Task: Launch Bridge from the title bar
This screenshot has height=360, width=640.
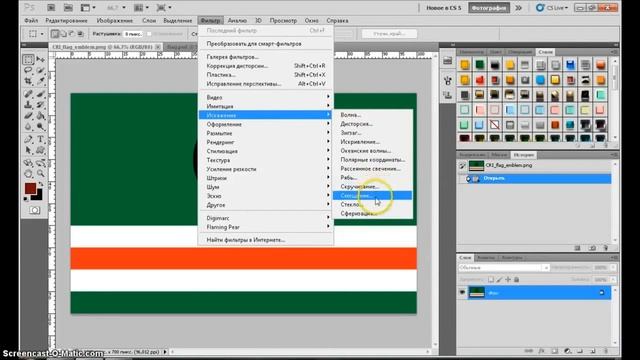Action: pos(51,7)
